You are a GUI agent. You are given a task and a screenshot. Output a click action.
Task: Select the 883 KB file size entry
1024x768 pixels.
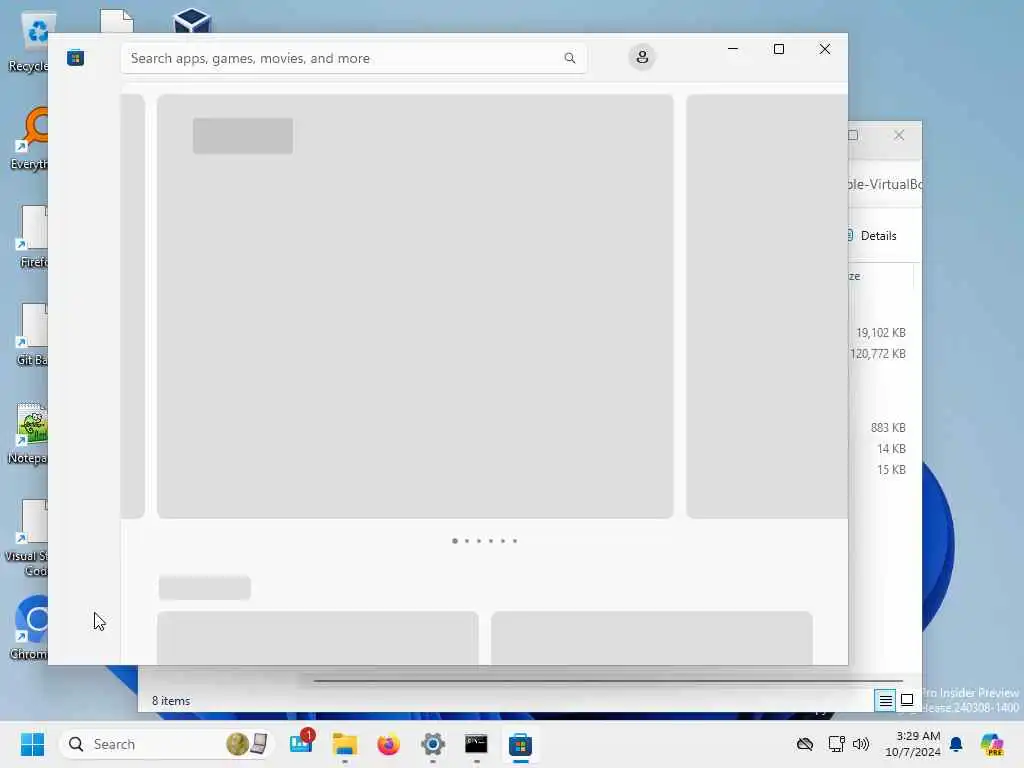pos(888,428)
